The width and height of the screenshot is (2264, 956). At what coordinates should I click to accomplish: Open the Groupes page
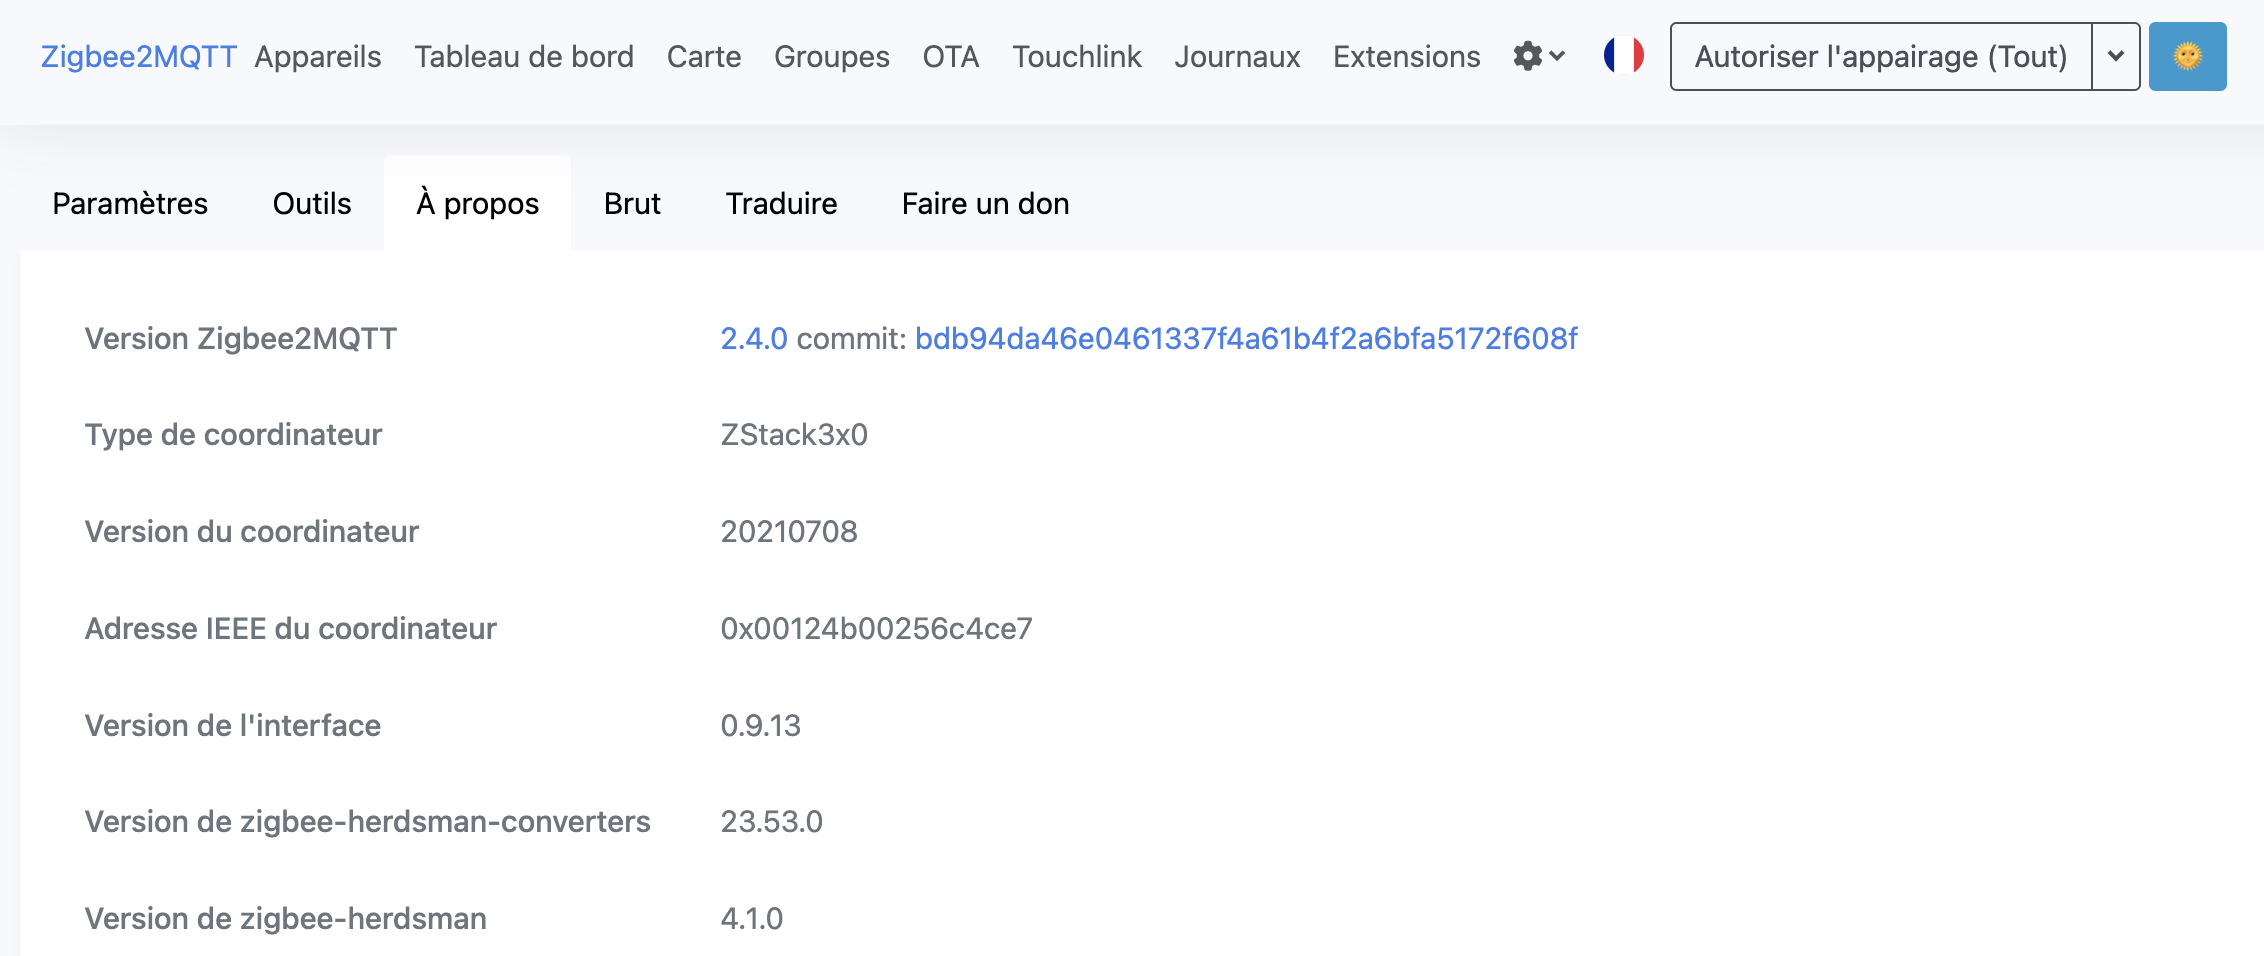(832, 56)
